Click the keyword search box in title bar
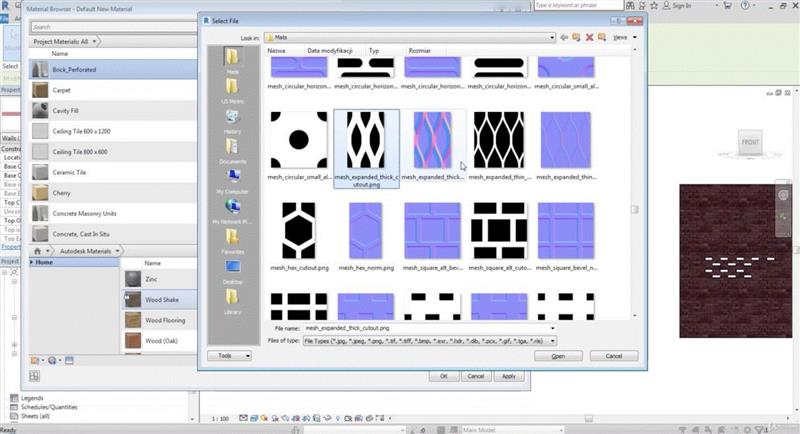The width and height of the screenshot is (800, 434). (x=579, y=5)
